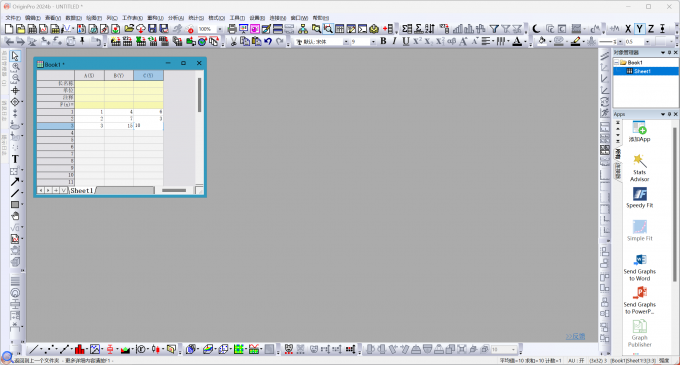The image size is (680, 365).
Task: Open the font size dropdown
Action: (373, 42)
